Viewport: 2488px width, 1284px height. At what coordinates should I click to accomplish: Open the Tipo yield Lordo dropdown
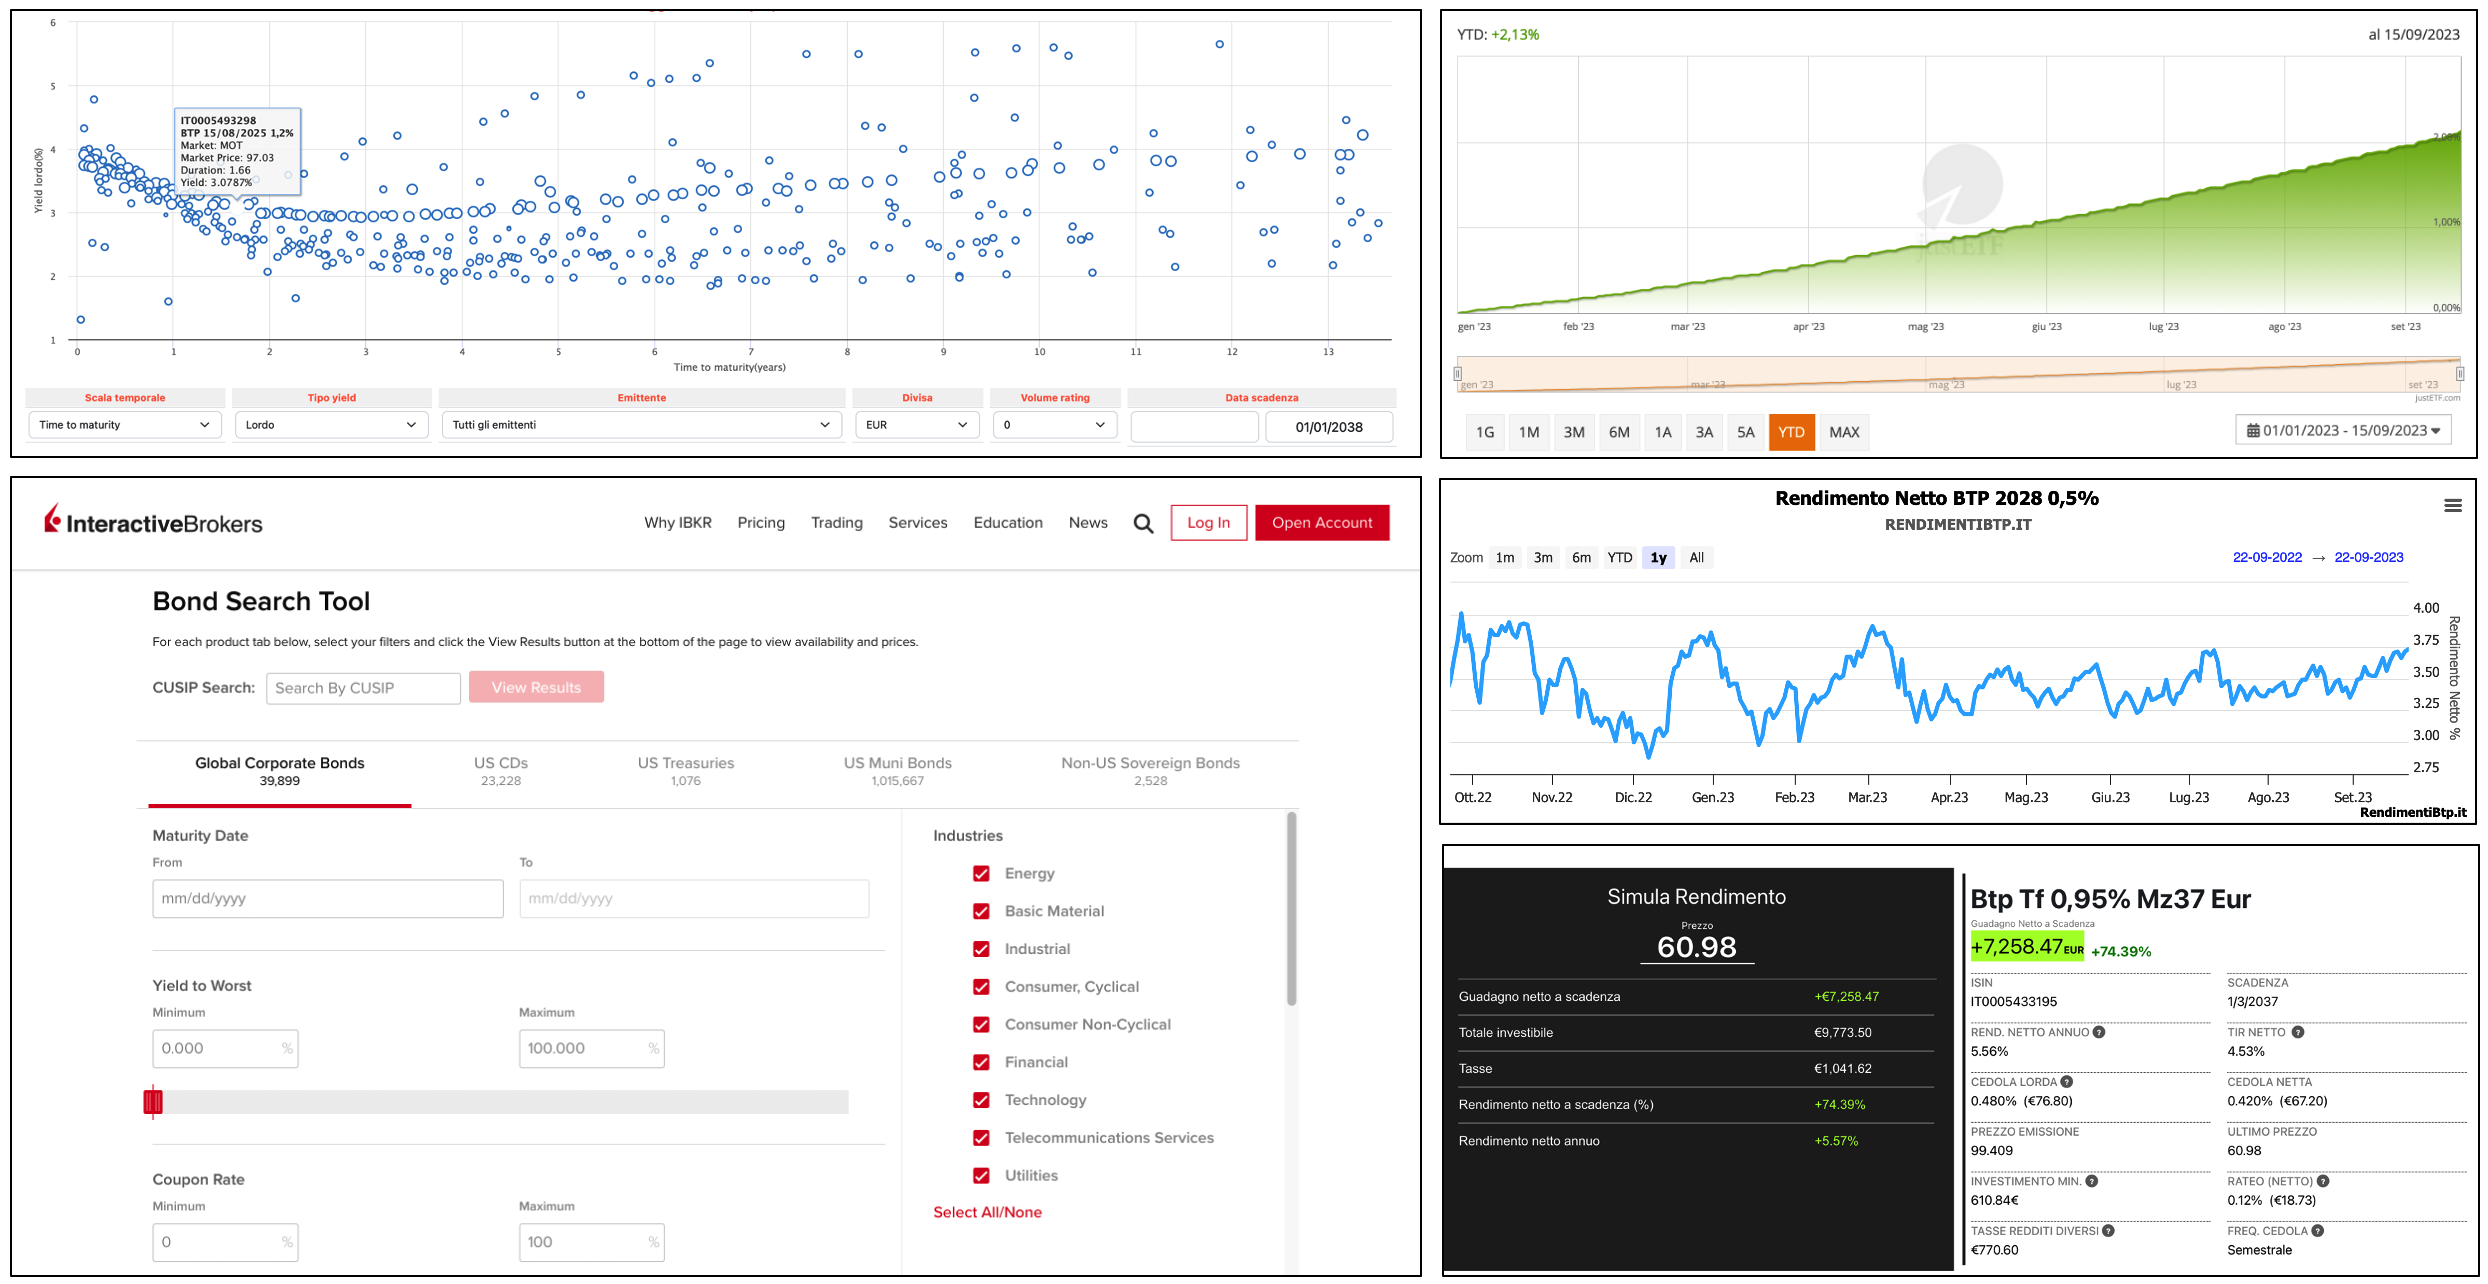point(331,425)
